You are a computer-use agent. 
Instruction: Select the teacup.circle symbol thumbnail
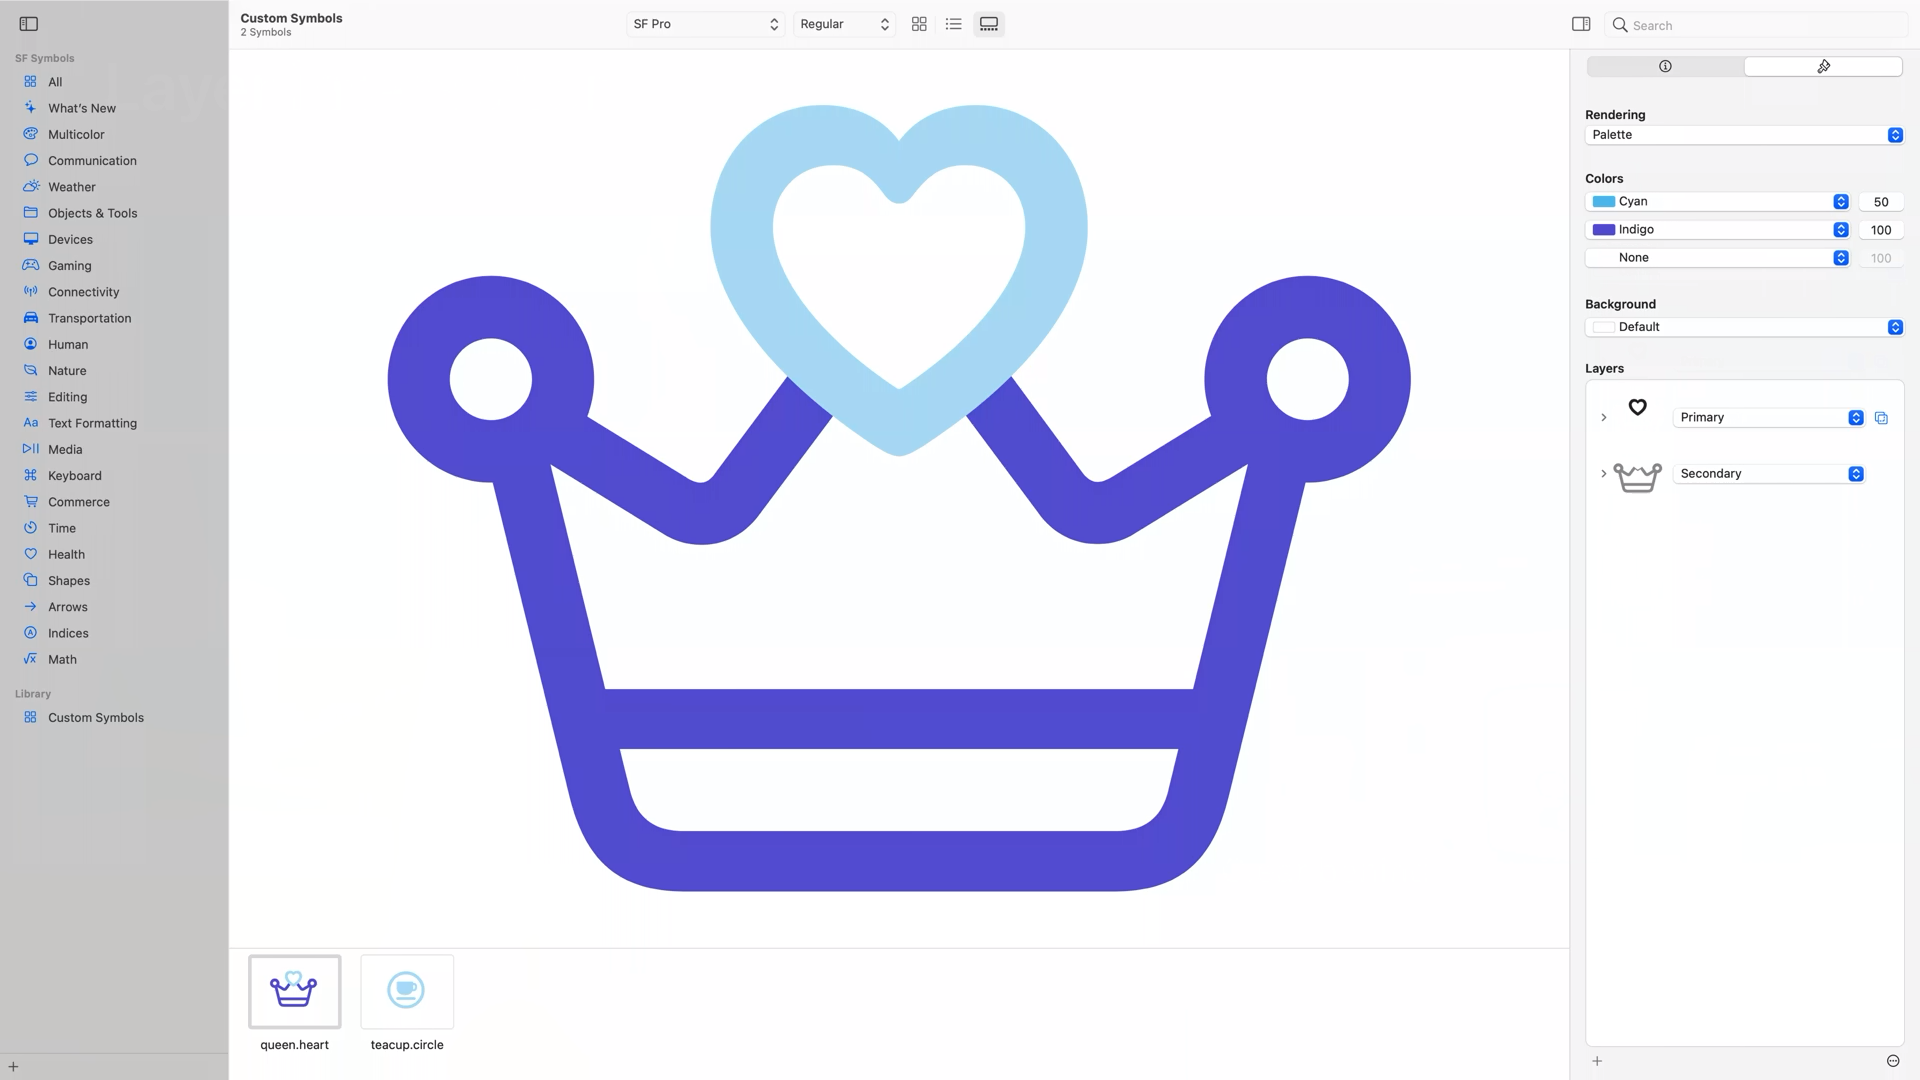pyautogui.click(x=406, y=991)
